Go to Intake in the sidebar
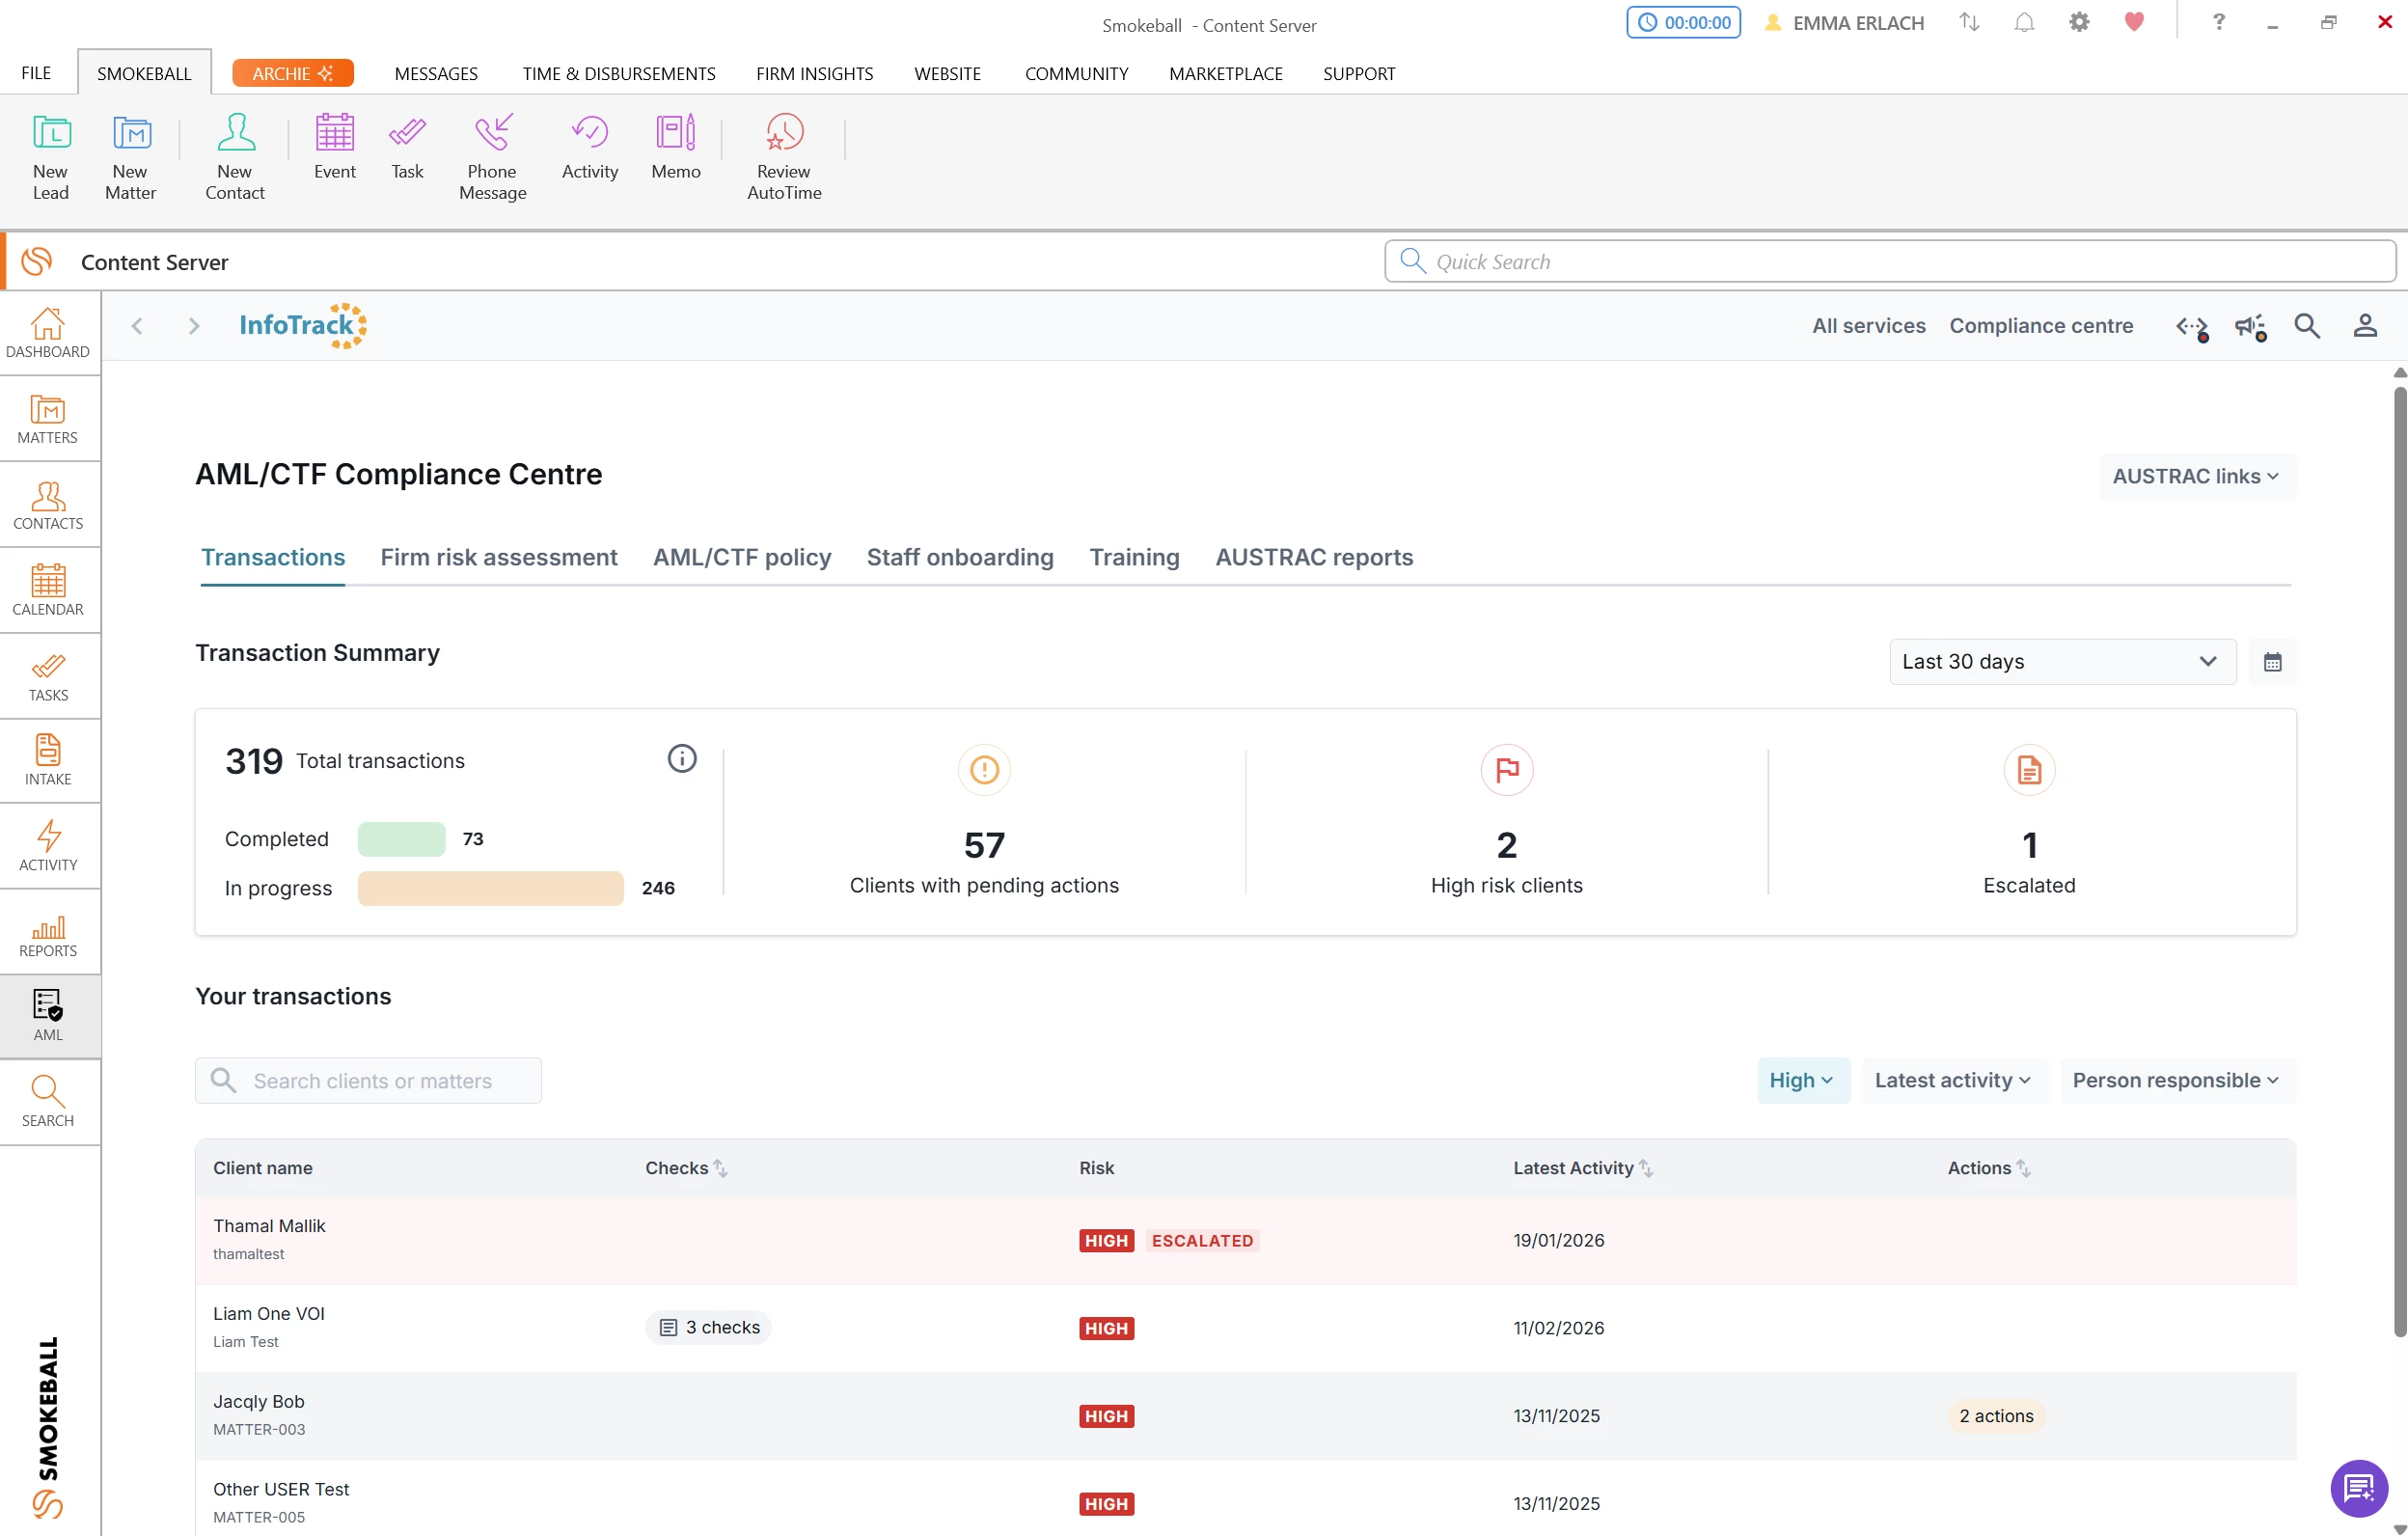The height and width of the screenshot is (1536, 2408). point(48,760)
